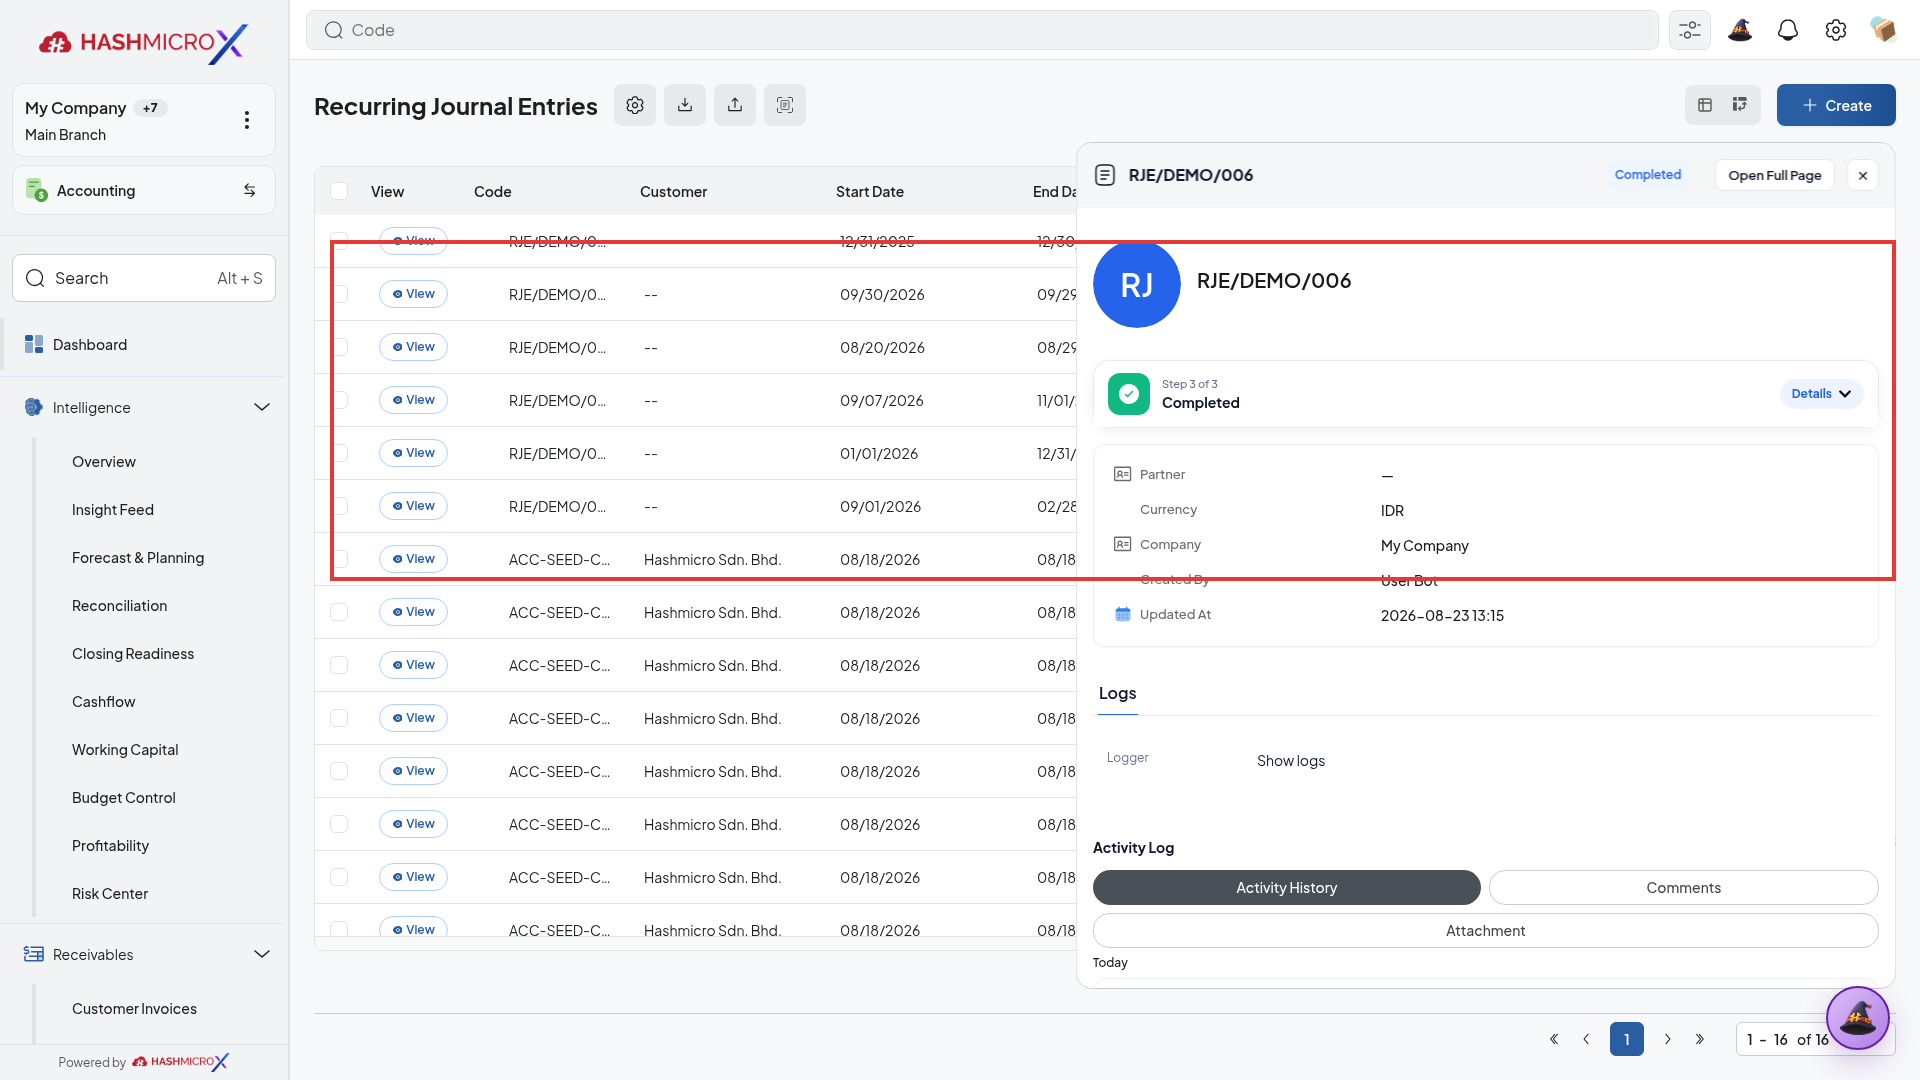Tick the checkbox for row dated 08/20/2026
The height and width of the screenshot is (1080, 1920).
pyautogui.click(x=339, y=347)
